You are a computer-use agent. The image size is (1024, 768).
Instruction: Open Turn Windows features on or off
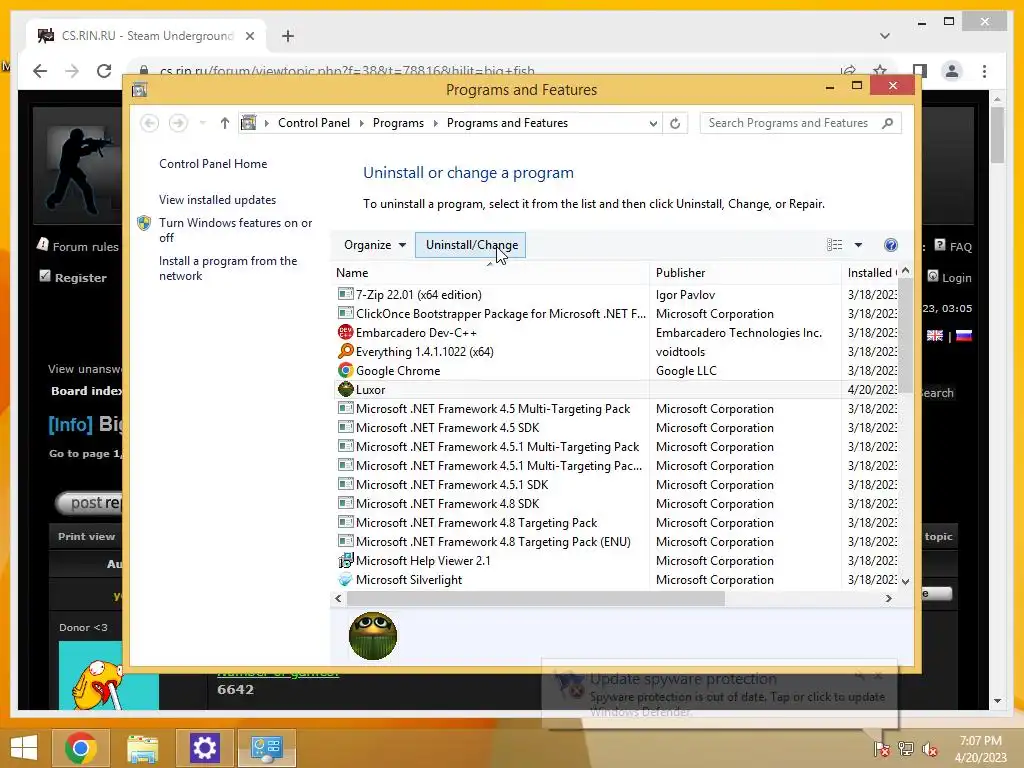tap(236, 230)
